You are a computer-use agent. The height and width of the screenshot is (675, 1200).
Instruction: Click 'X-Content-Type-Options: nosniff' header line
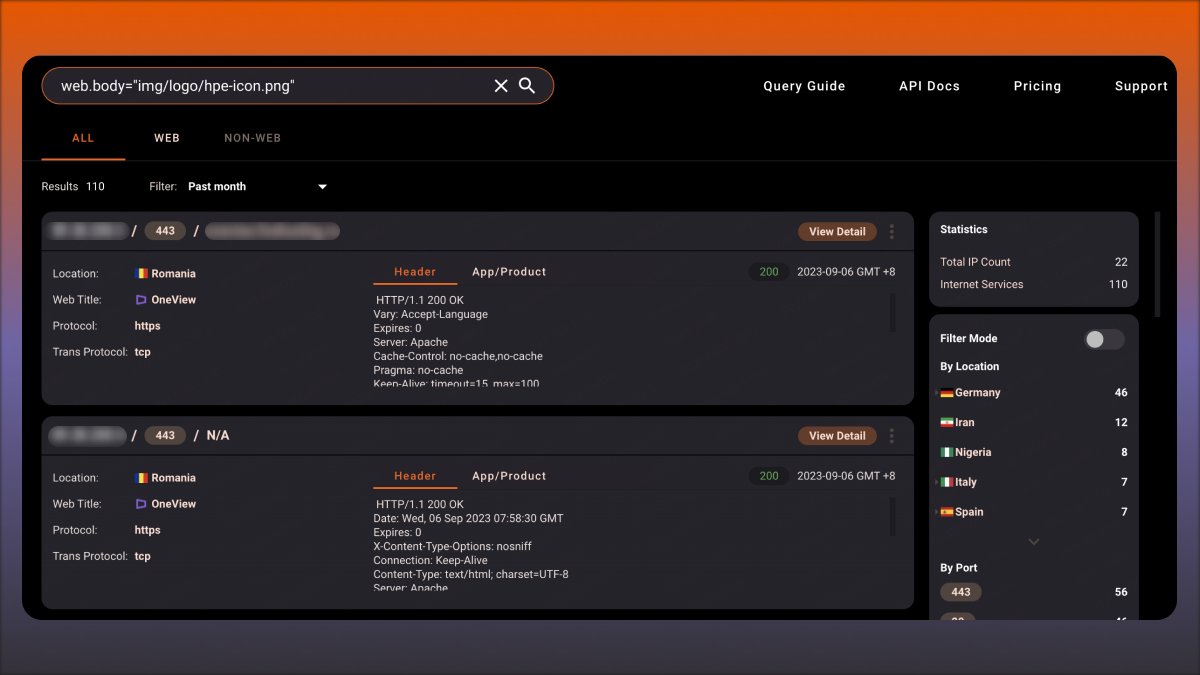(x=455, y=546)
